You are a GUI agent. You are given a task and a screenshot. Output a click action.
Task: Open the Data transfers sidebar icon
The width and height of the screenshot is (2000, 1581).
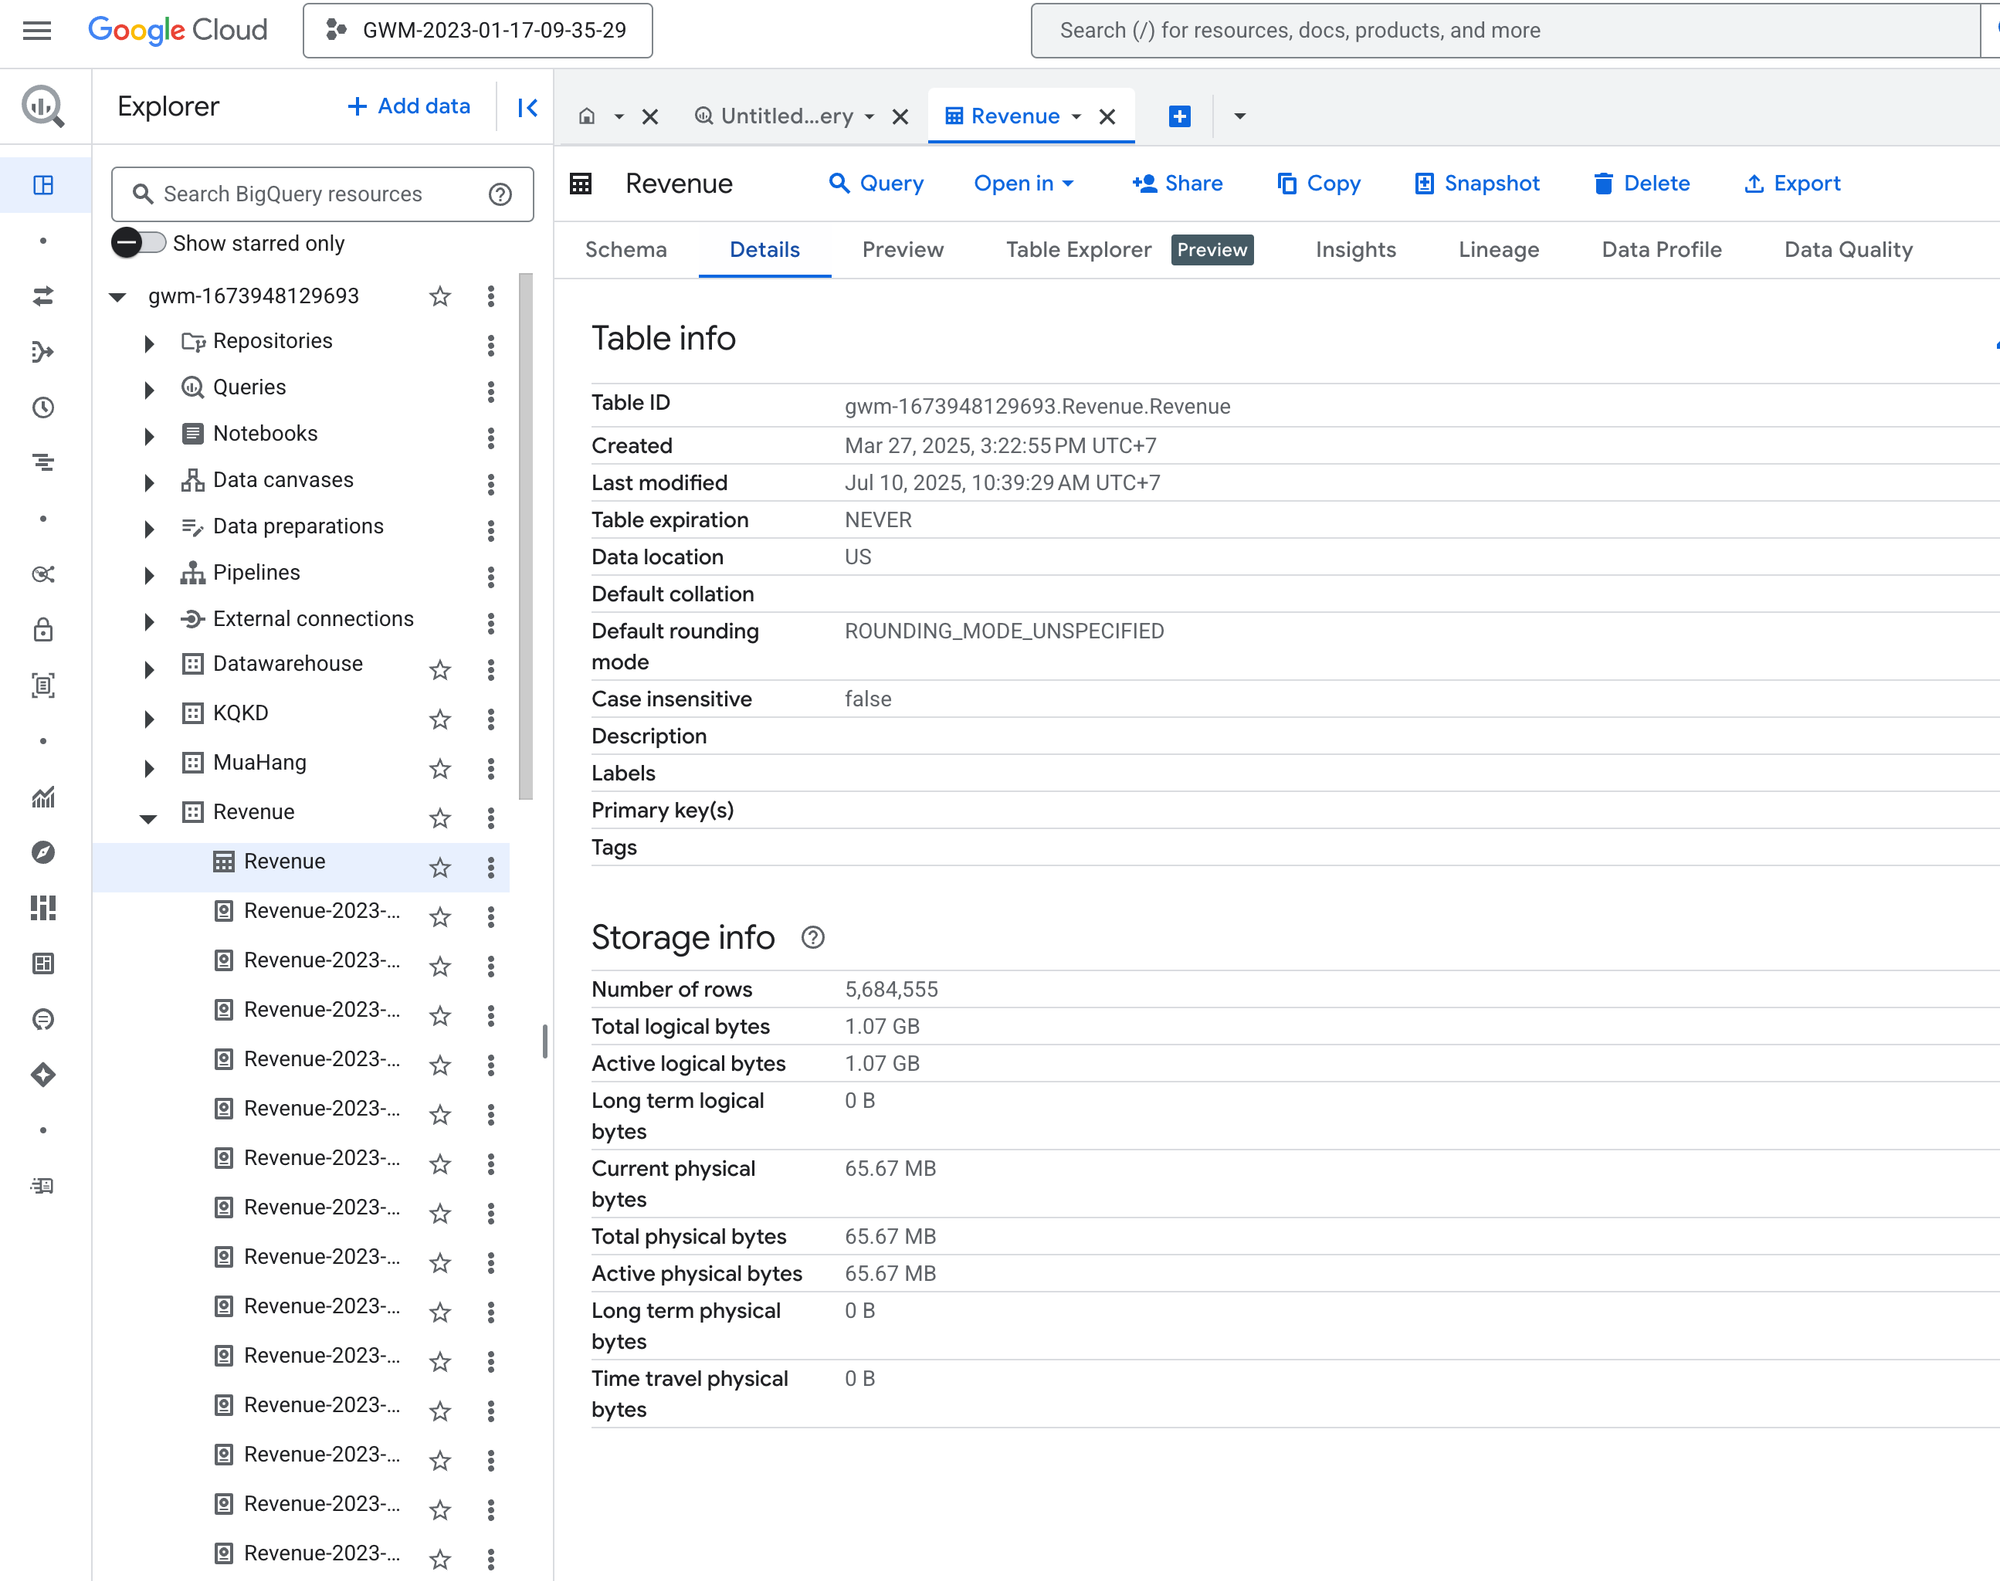(x=43, y=296)
